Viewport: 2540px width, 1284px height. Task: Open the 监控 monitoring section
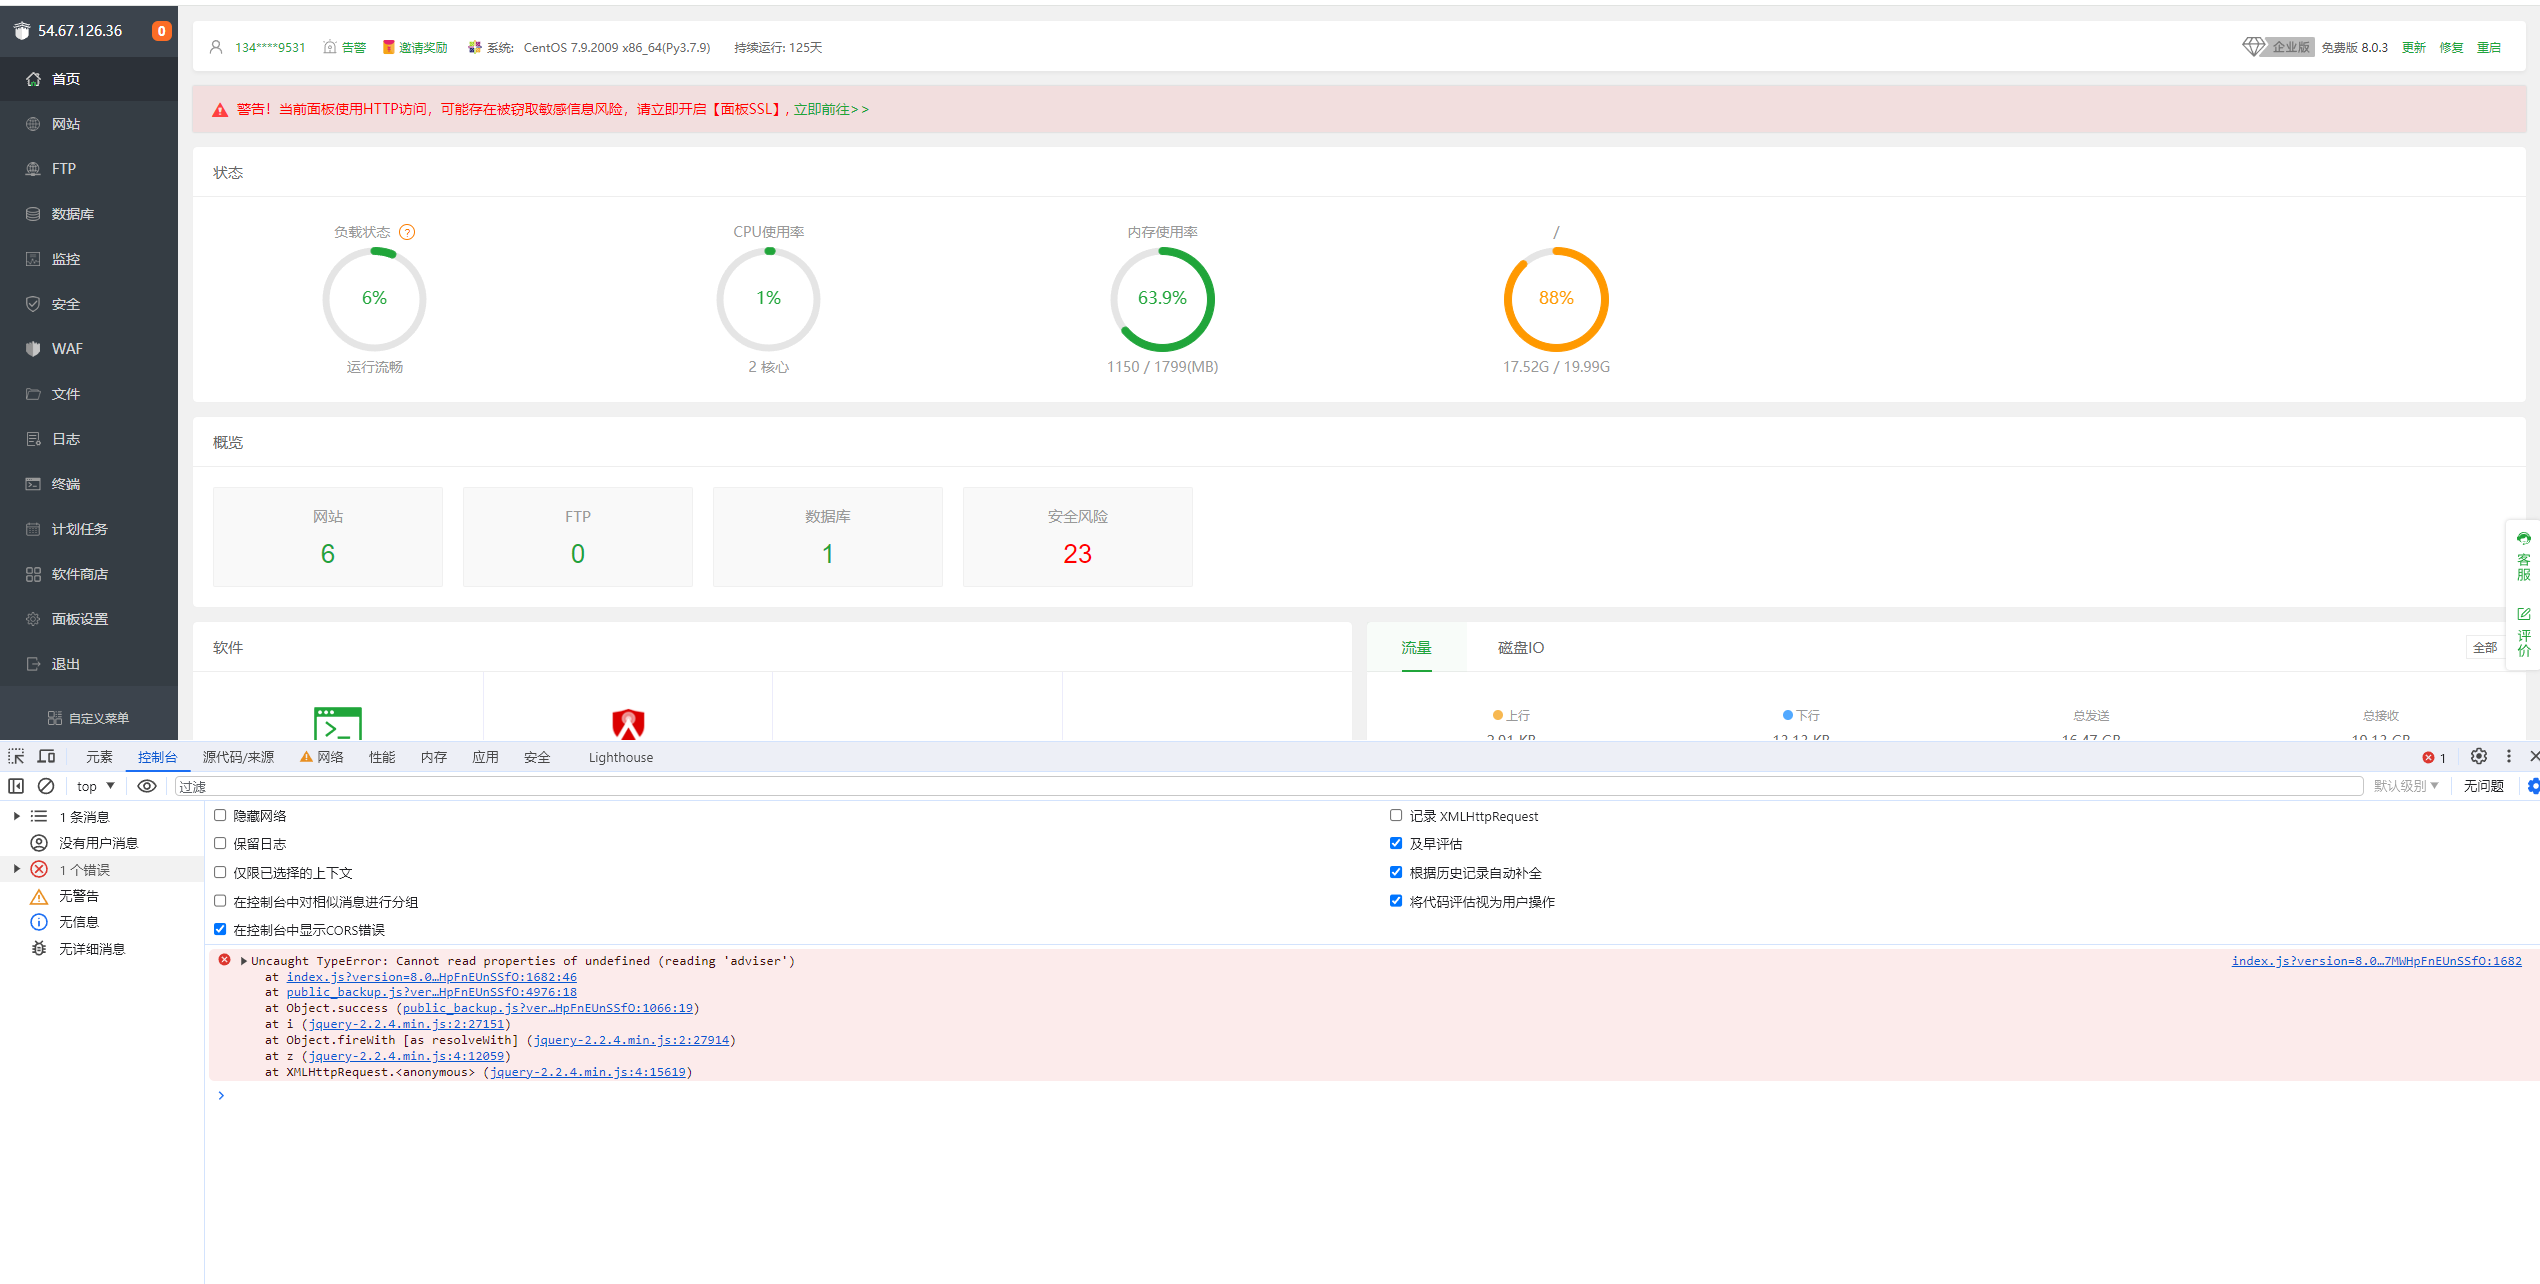pyautogui.click(x=88, y=259)
